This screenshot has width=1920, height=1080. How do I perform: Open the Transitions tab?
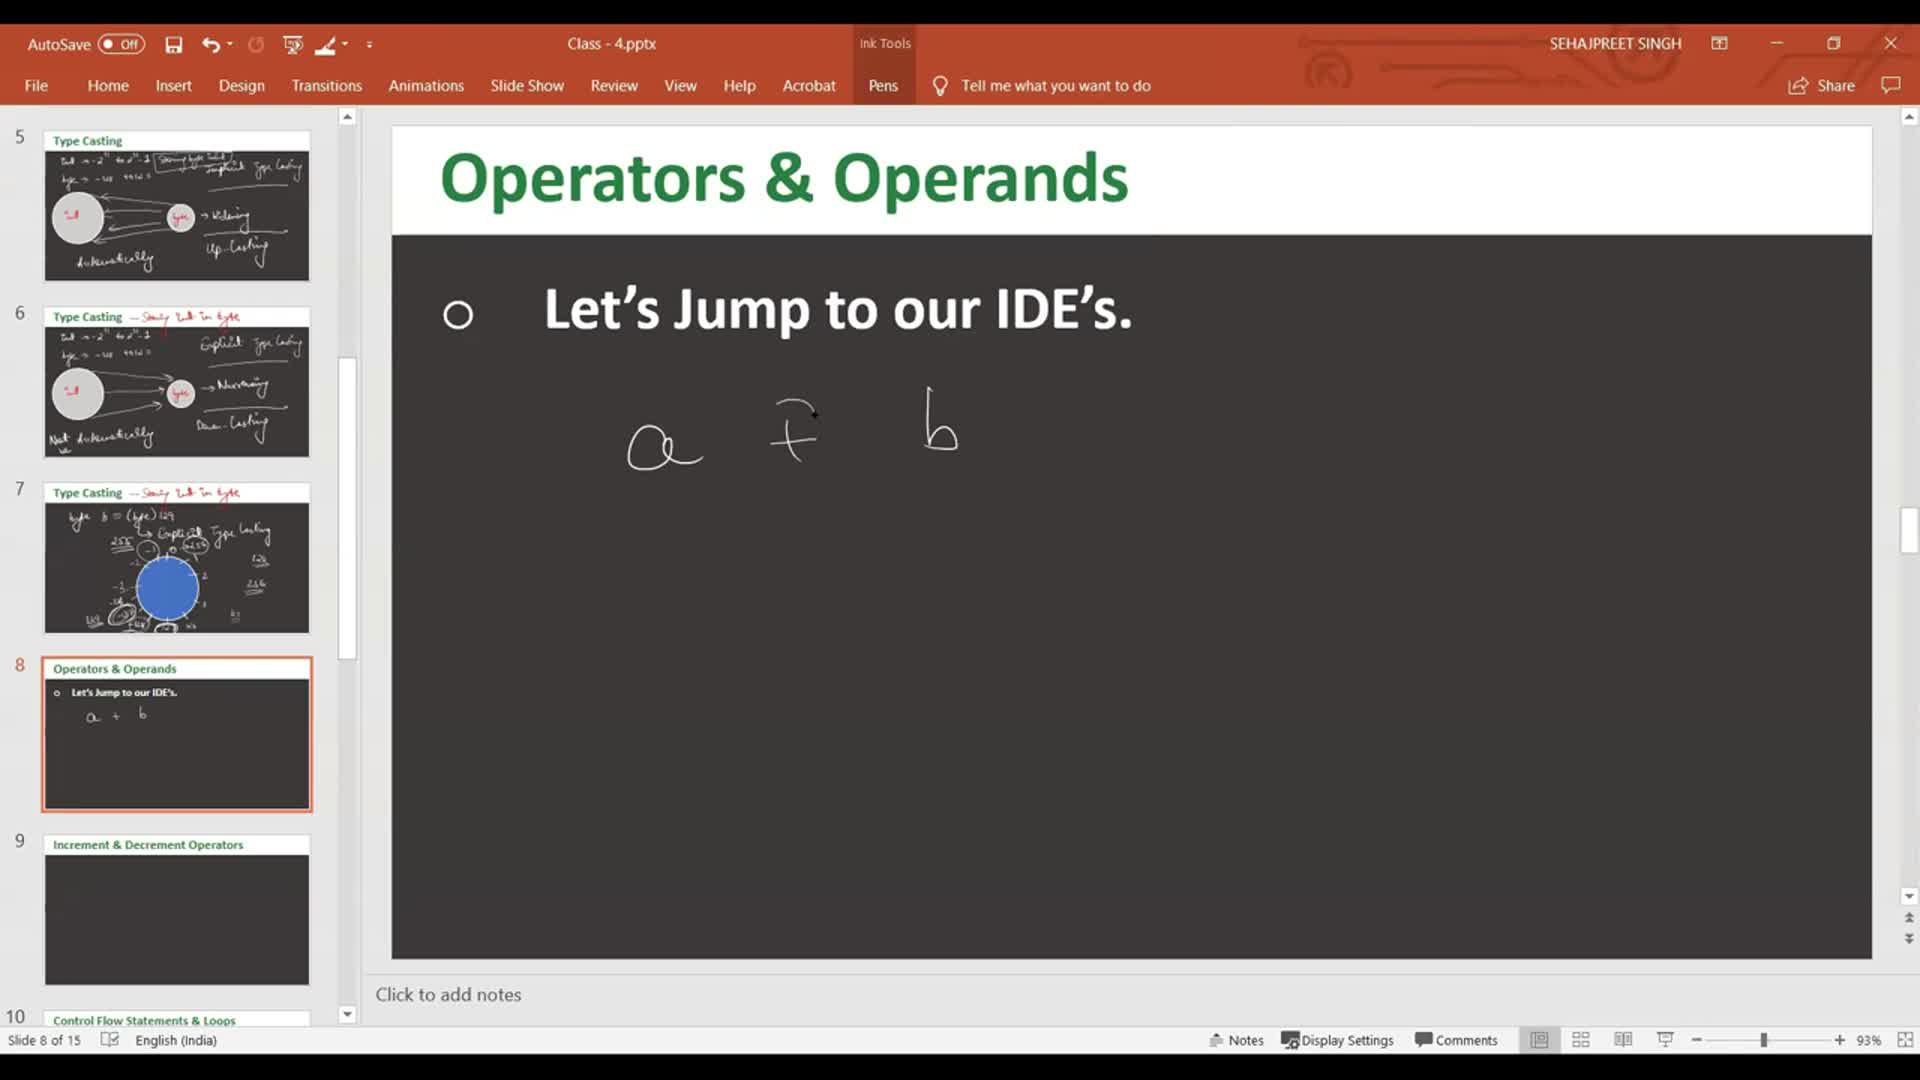326,86
